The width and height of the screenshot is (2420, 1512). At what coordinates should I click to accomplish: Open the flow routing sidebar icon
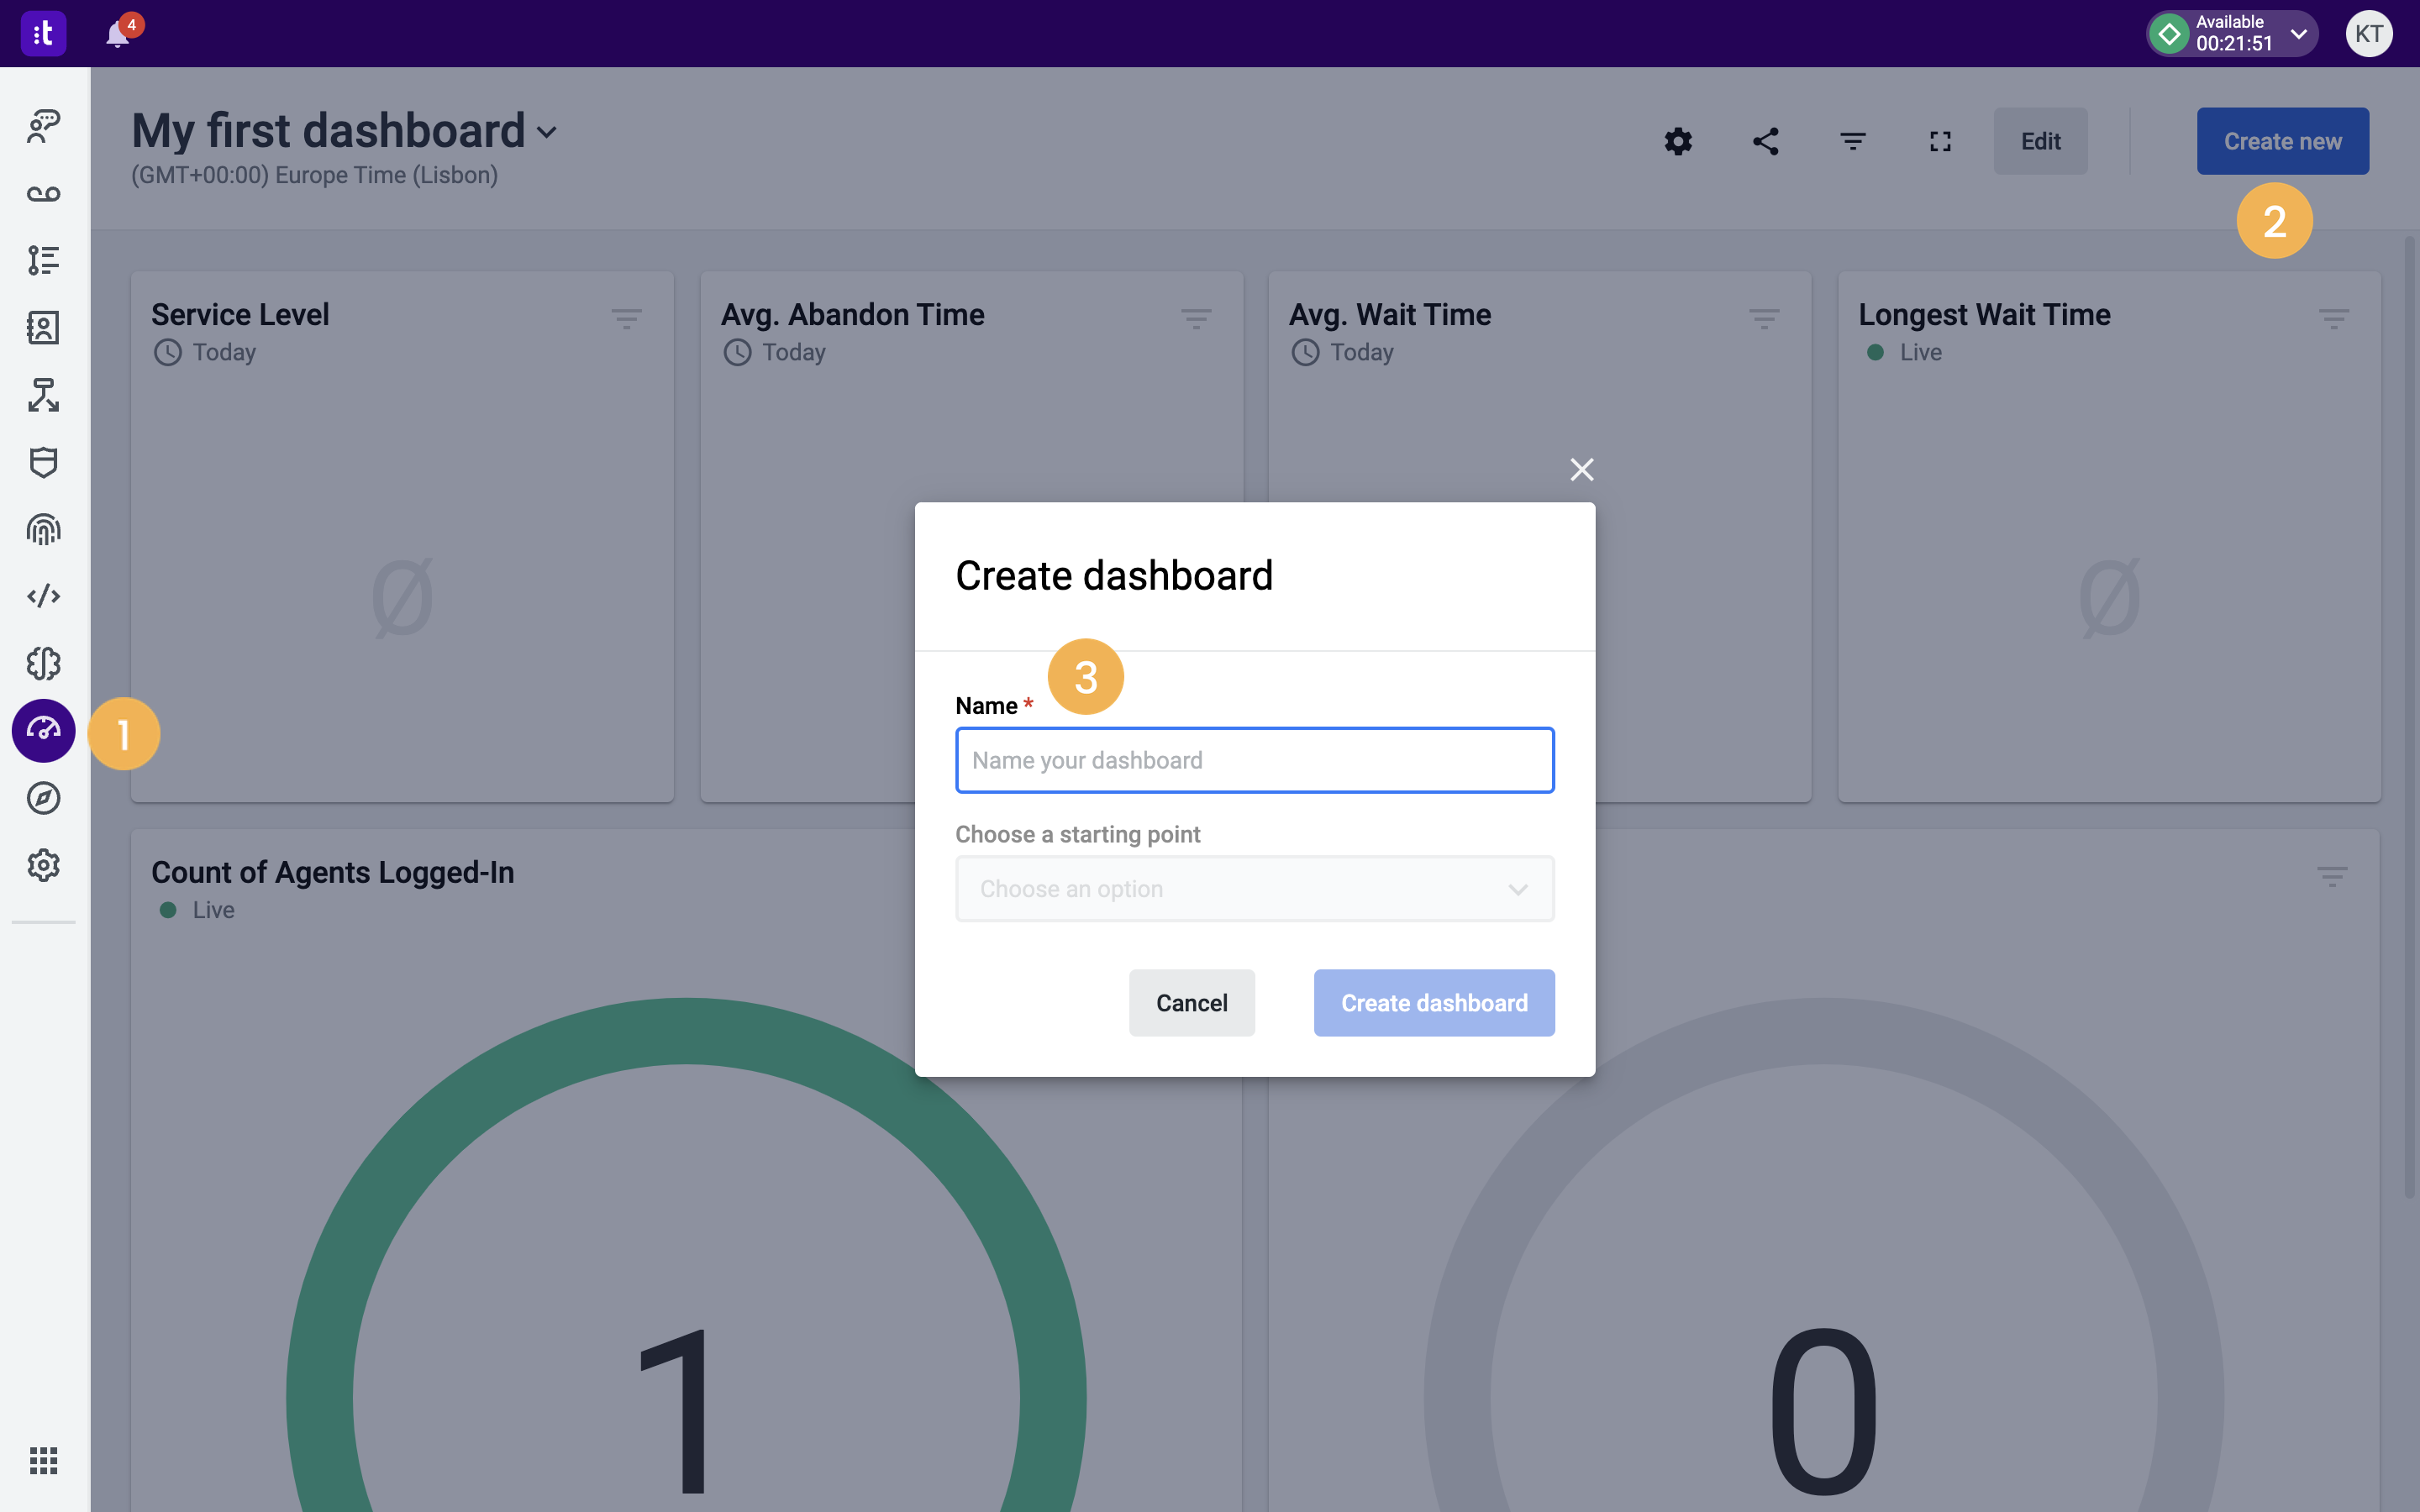[43, 394]
